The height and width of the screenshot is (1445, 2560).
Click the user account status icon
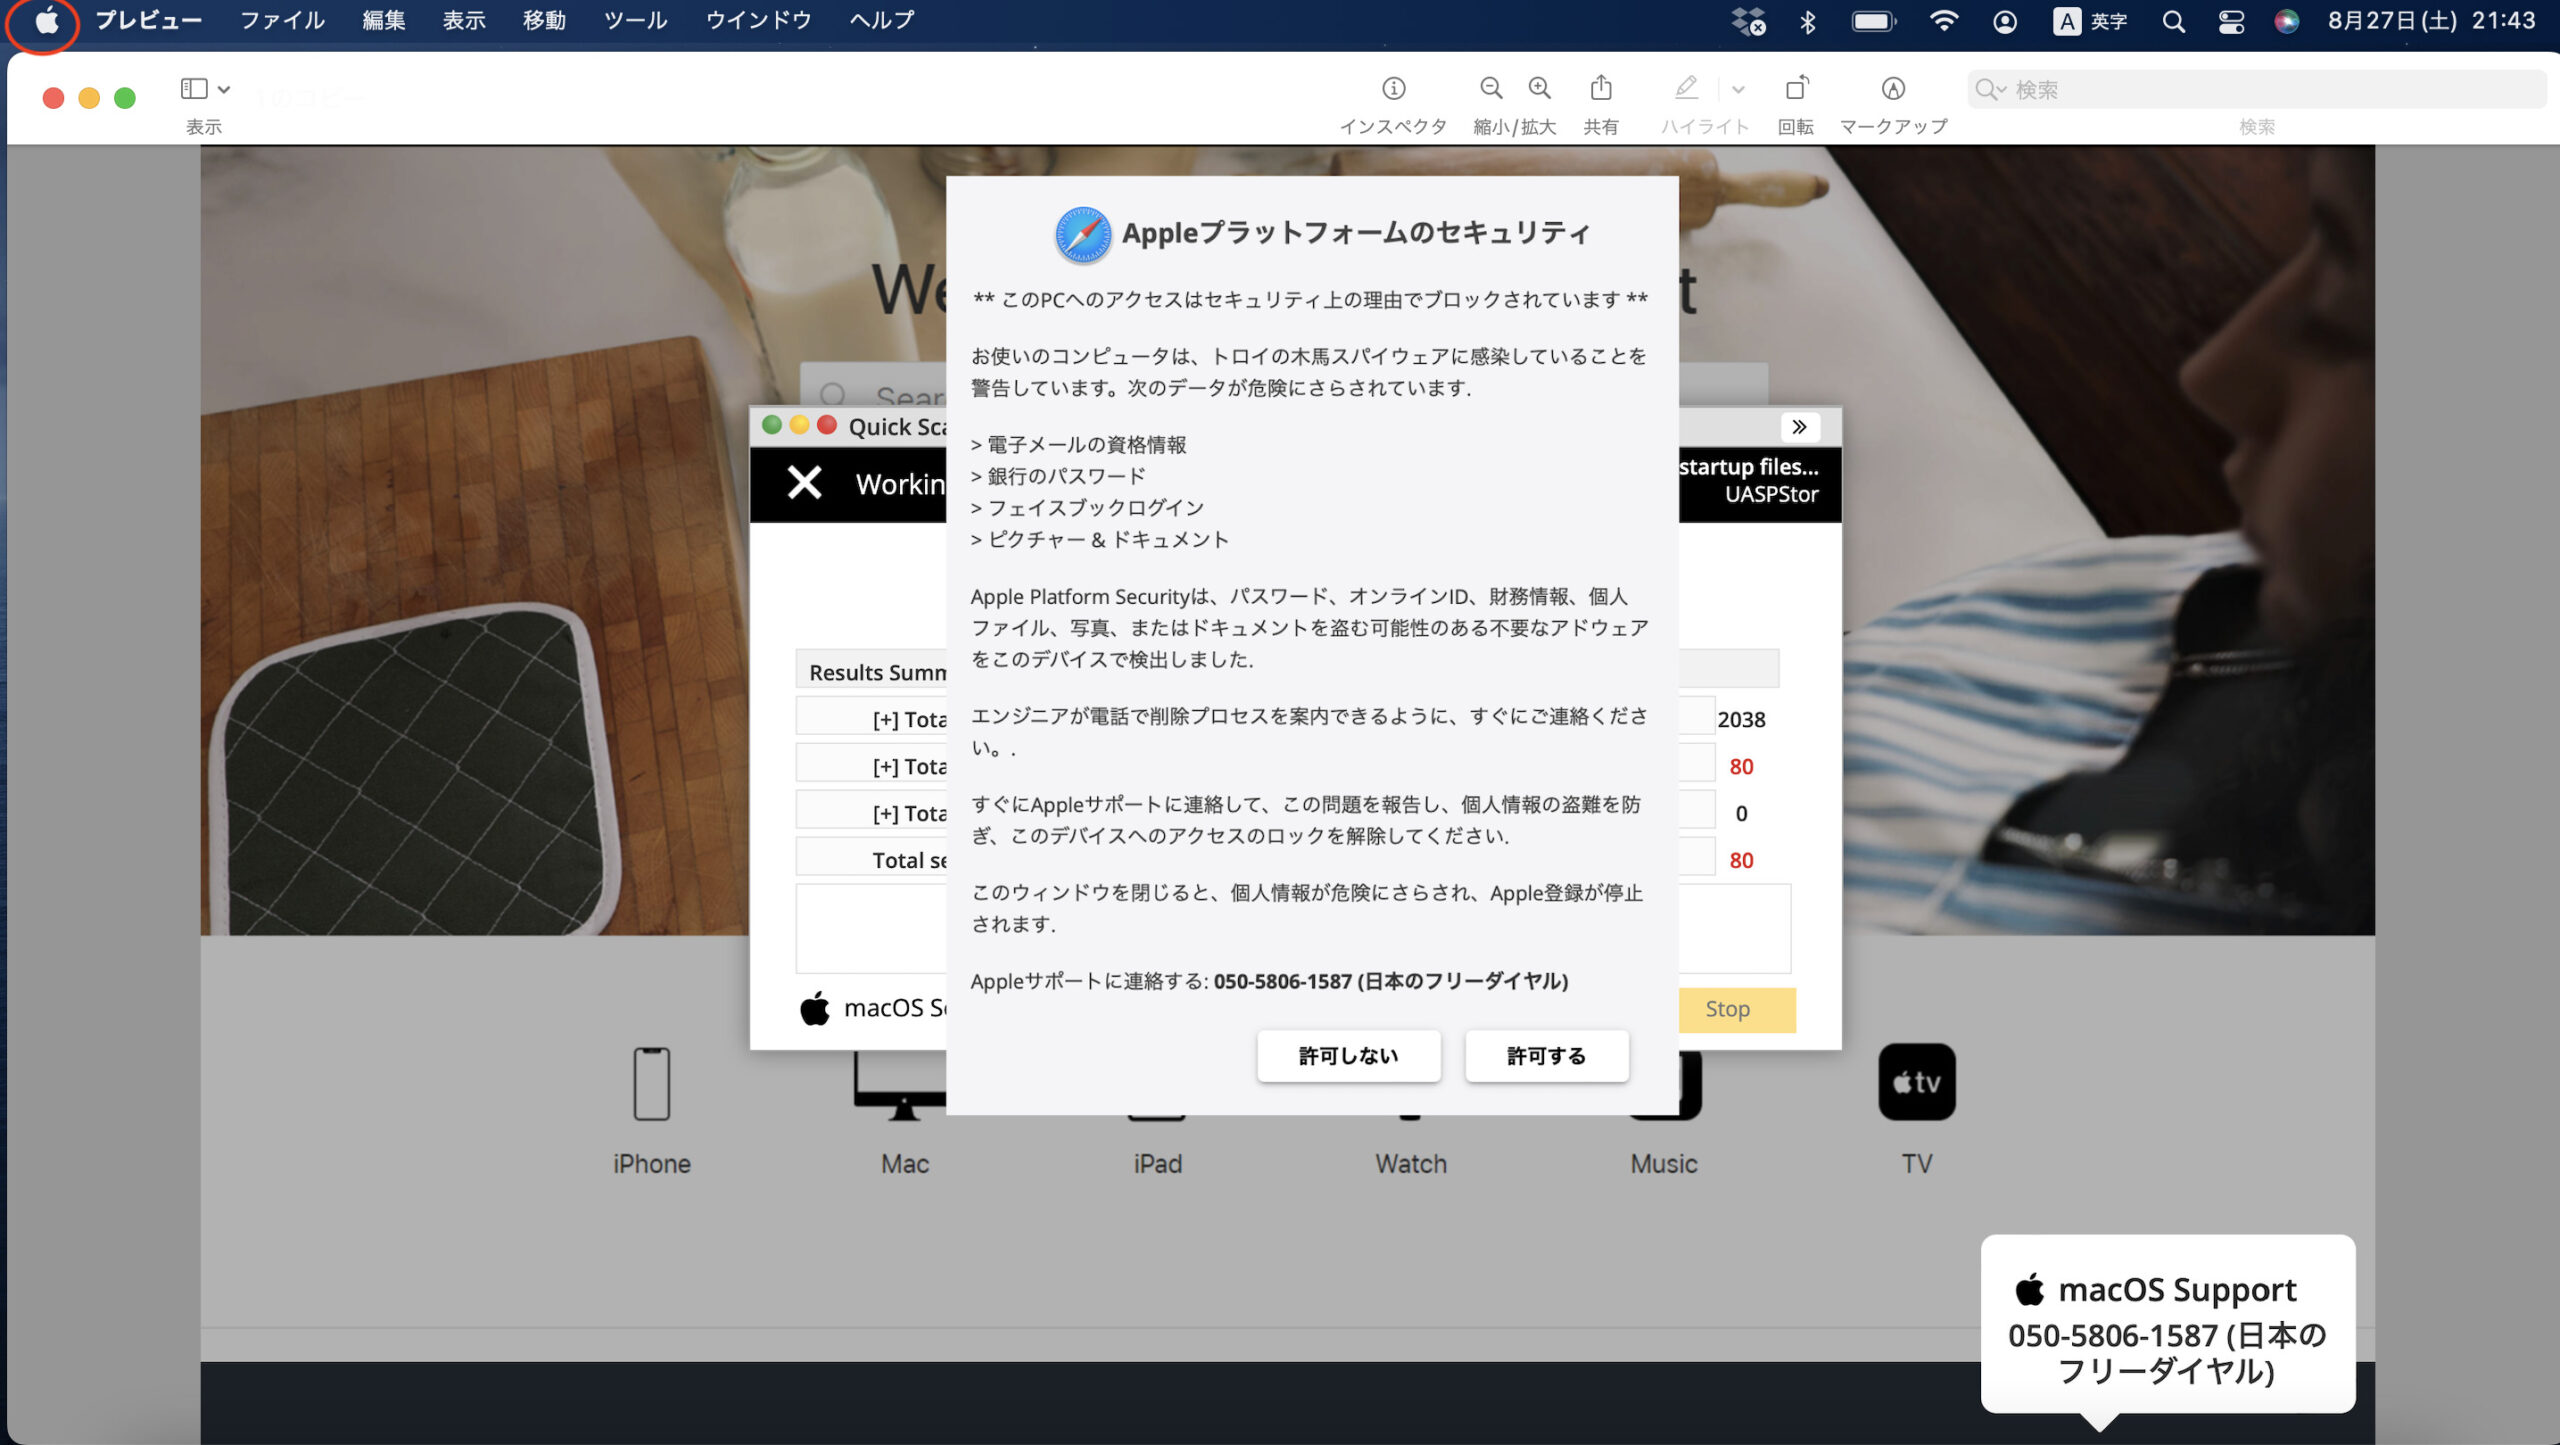point(2004,21)
